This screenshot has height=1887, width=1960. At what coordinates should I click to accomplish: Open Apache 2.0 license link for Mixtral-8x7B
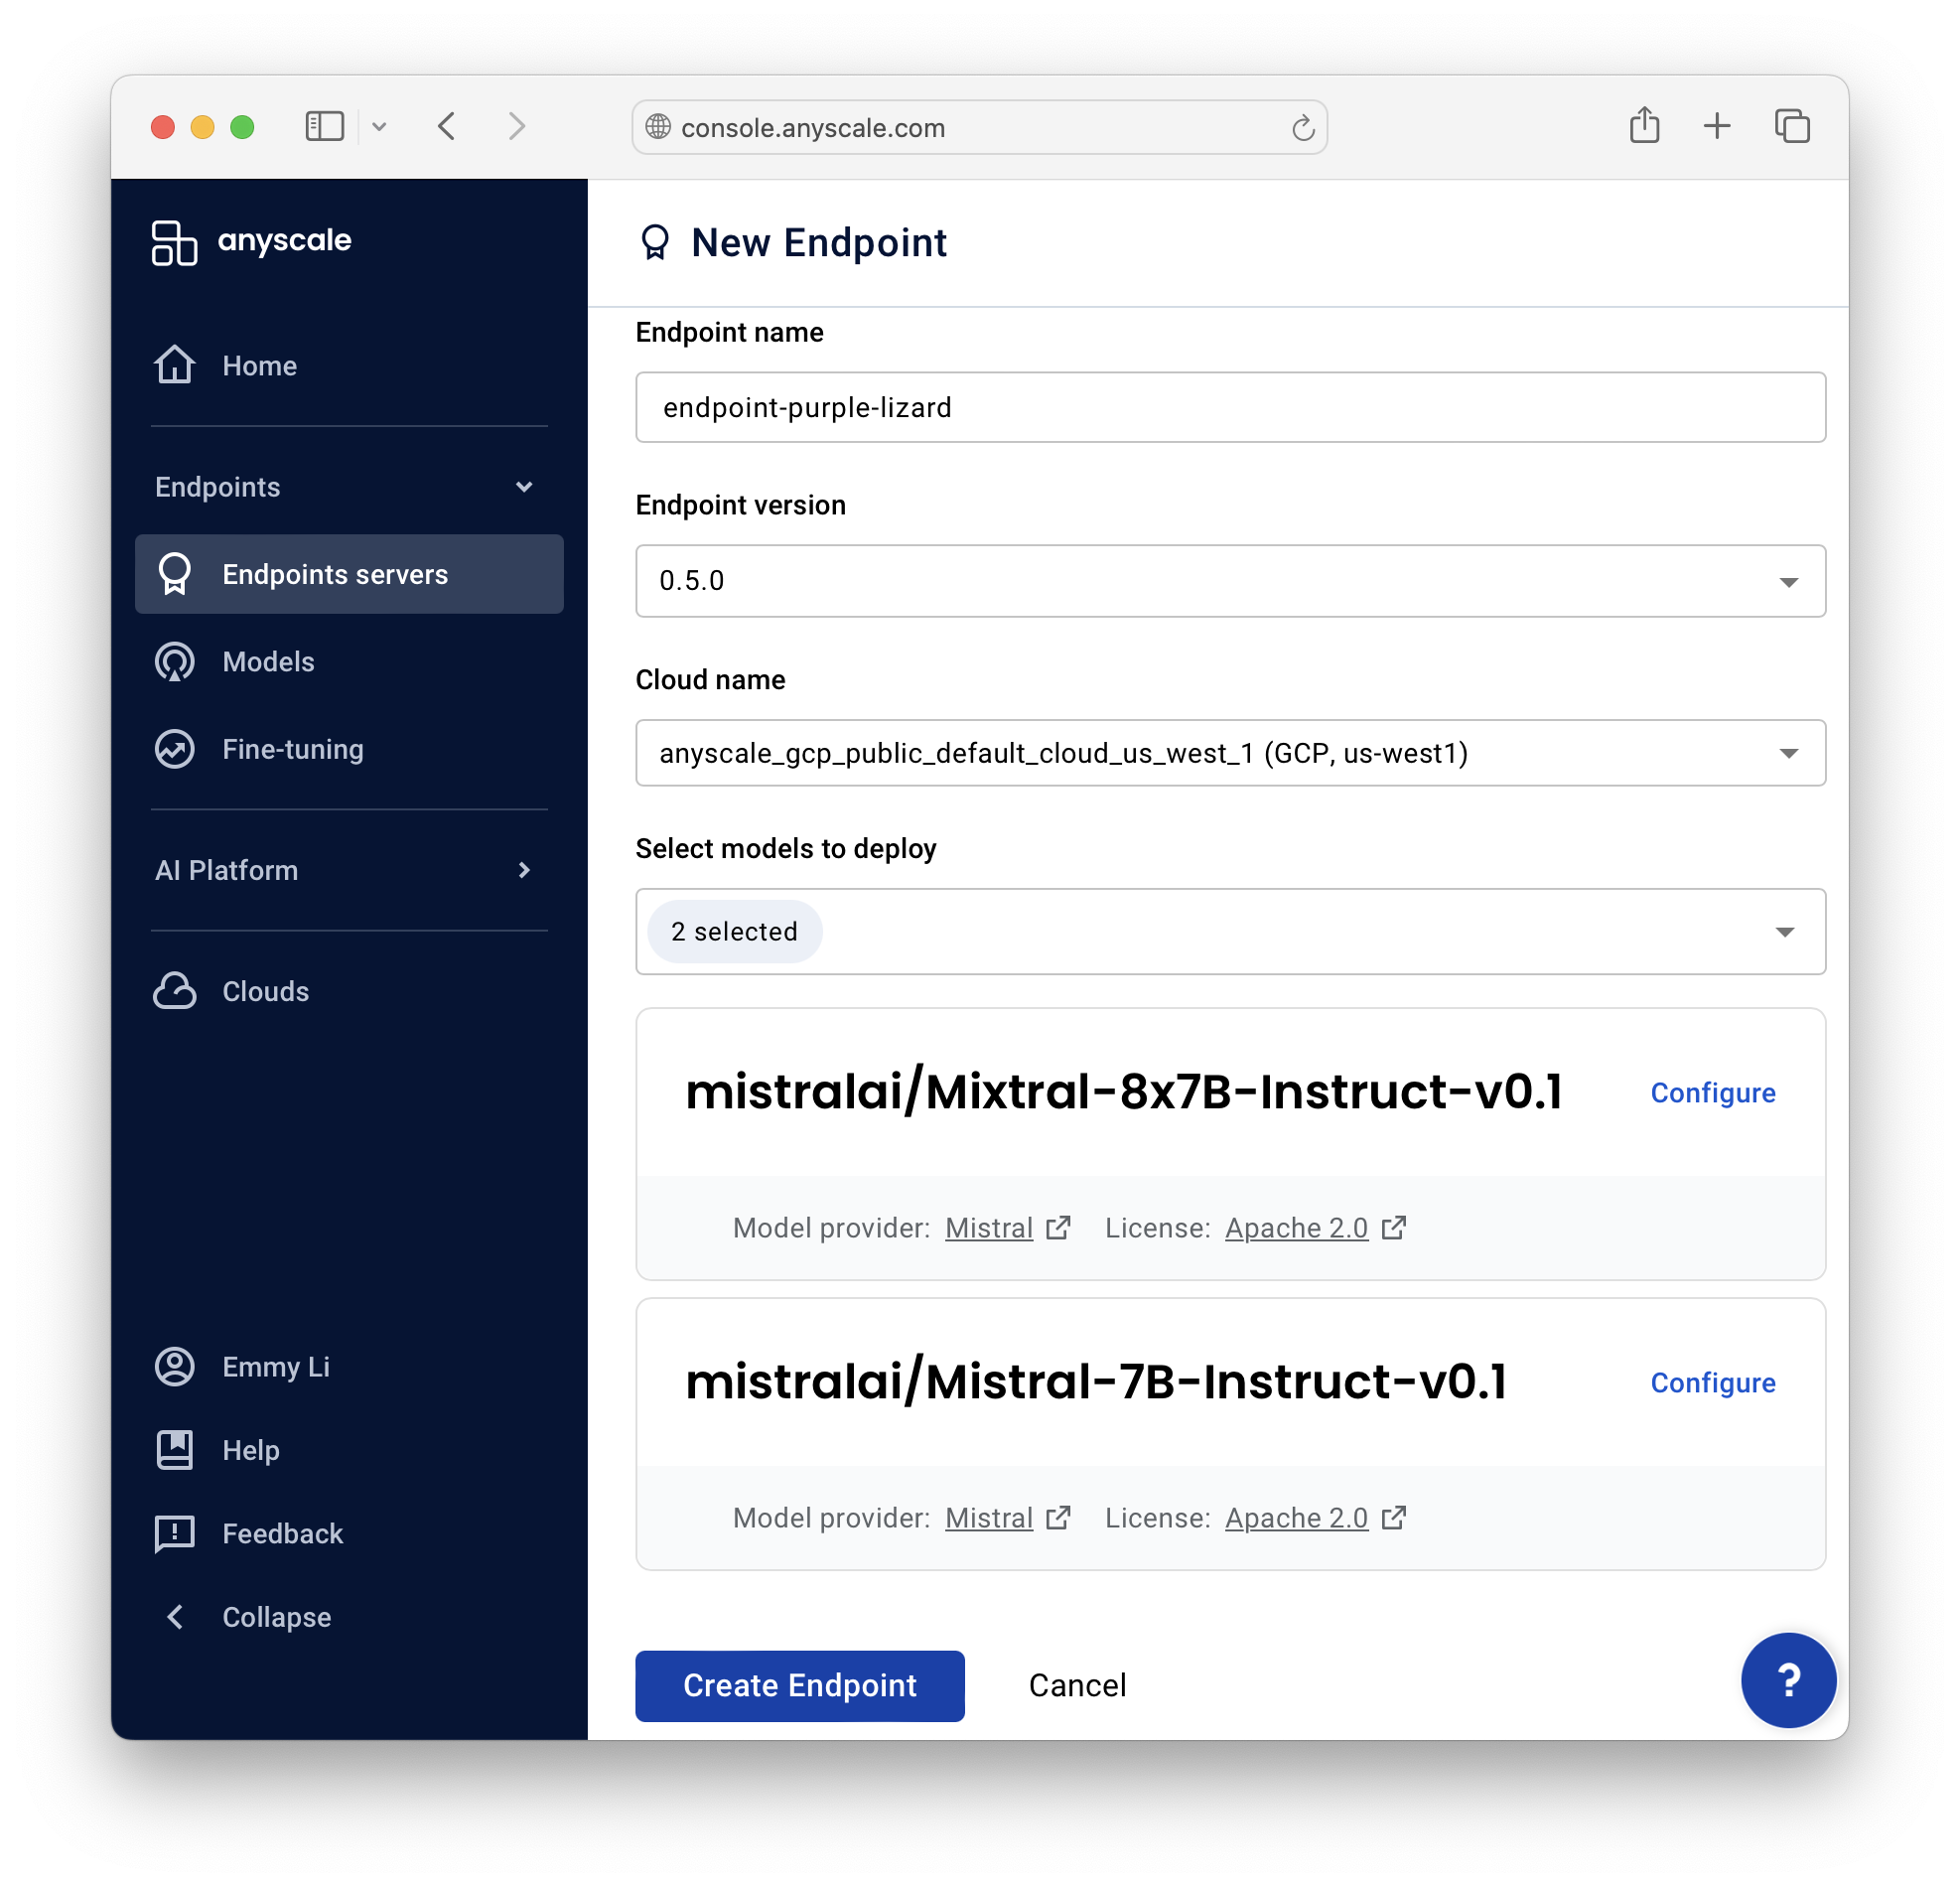click(x=1296, y=1228)
